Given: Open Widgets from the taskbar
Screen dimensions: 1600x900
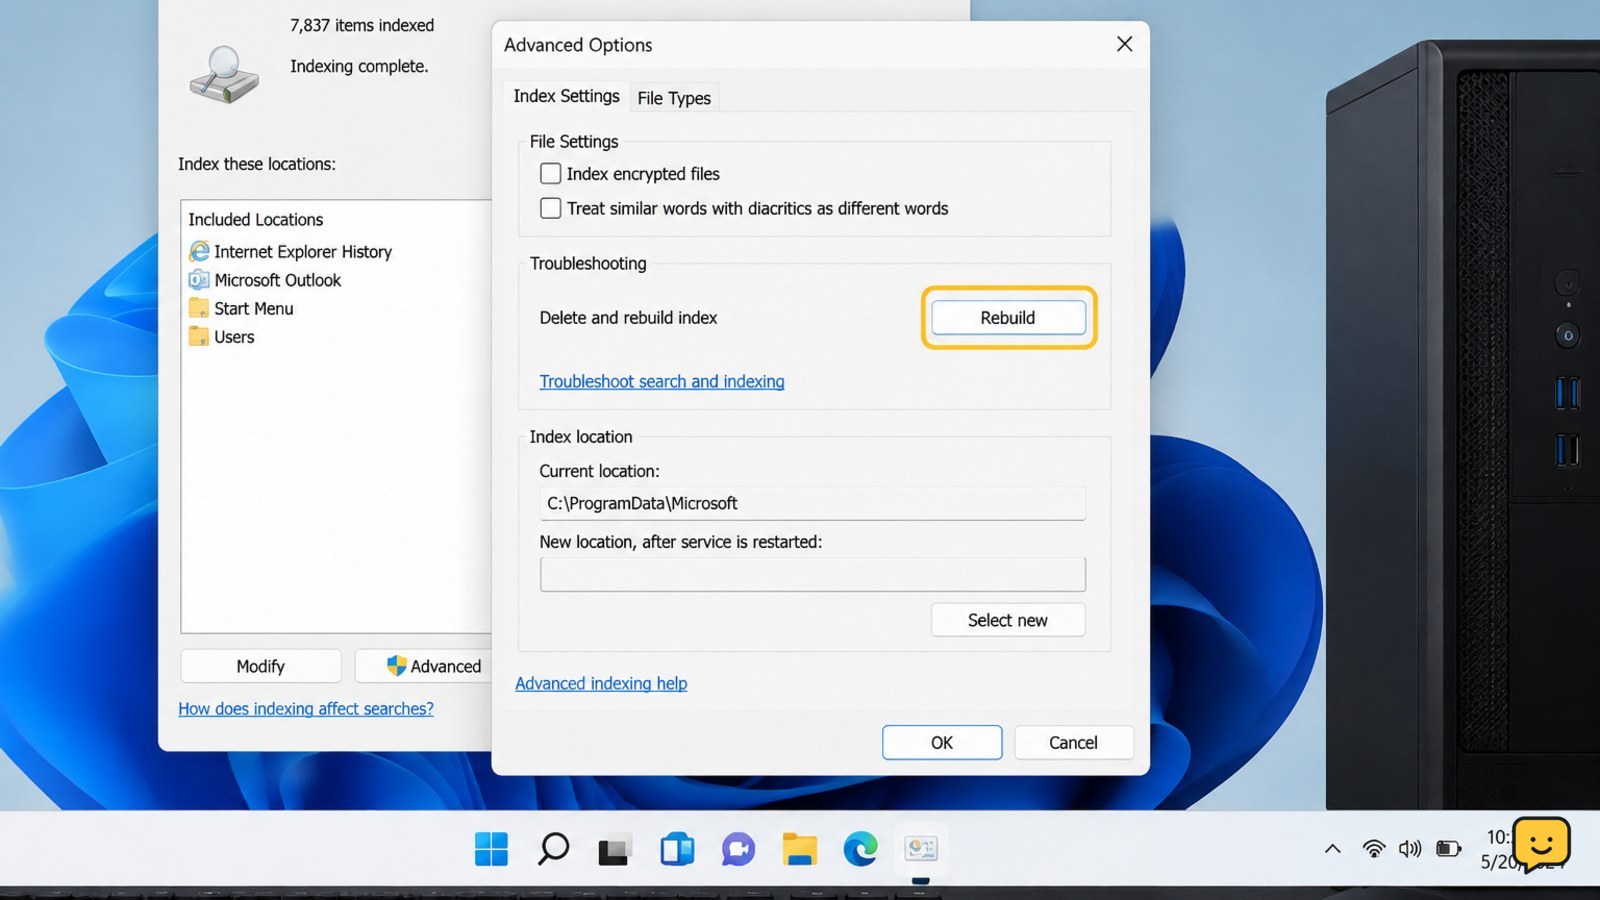Looking at the screenshot, I should tap(677, 849).
